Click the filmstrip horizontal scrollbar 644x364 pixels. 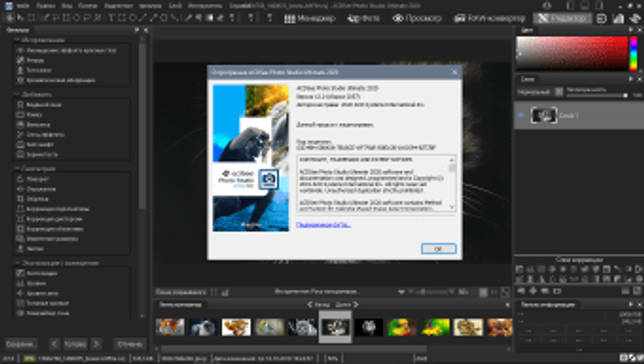(x=294, y=349)
